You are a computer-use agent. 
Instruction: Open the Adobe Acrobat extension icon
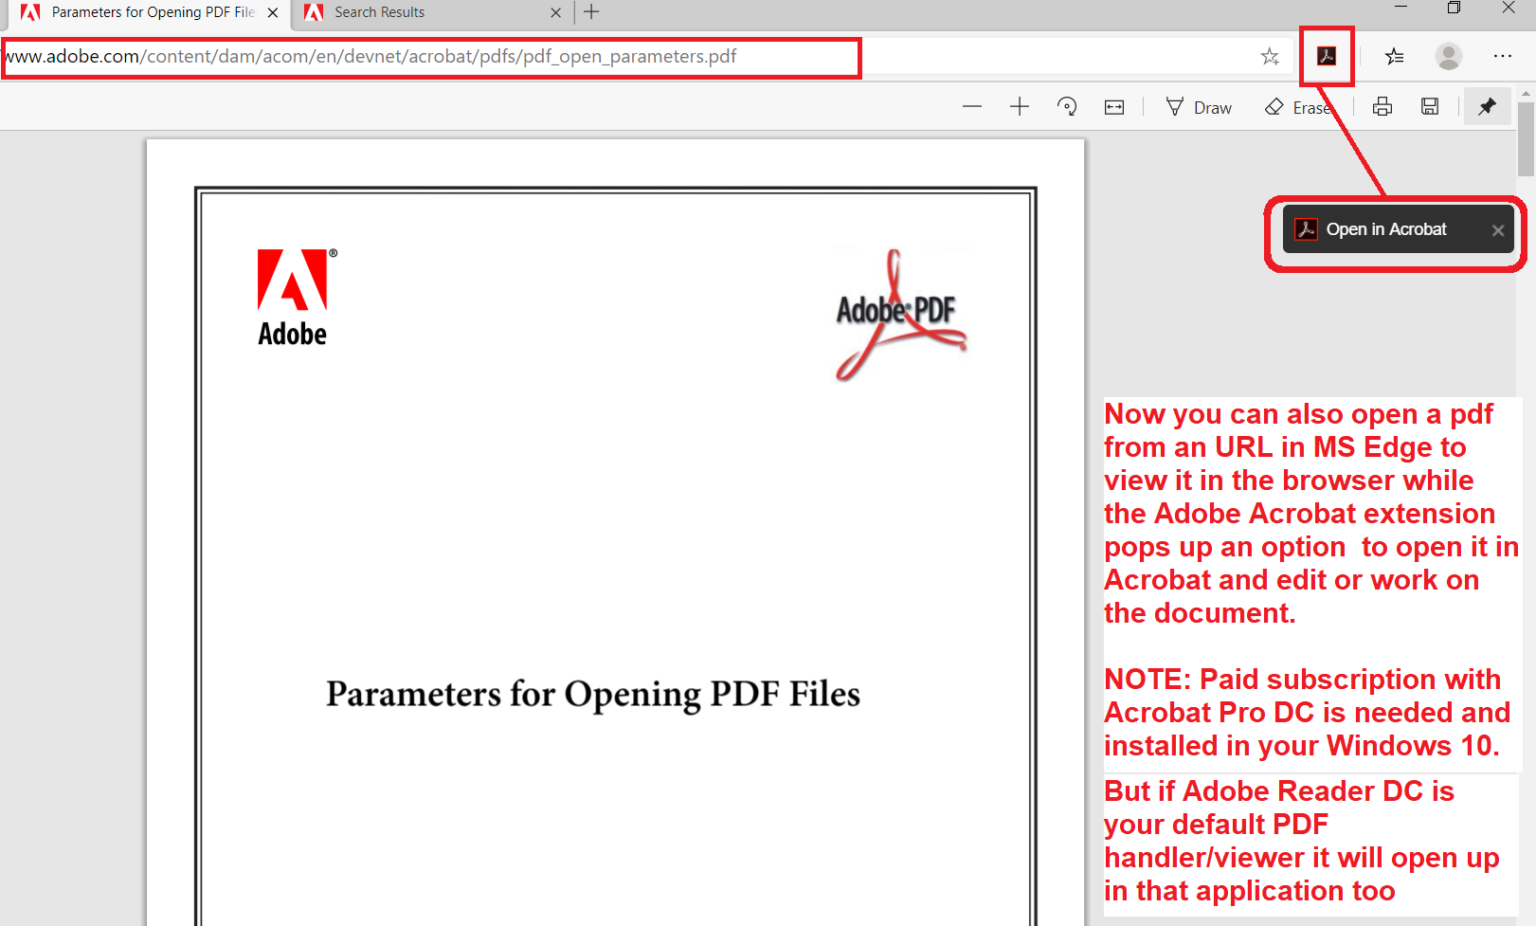tap(1326, 56)
